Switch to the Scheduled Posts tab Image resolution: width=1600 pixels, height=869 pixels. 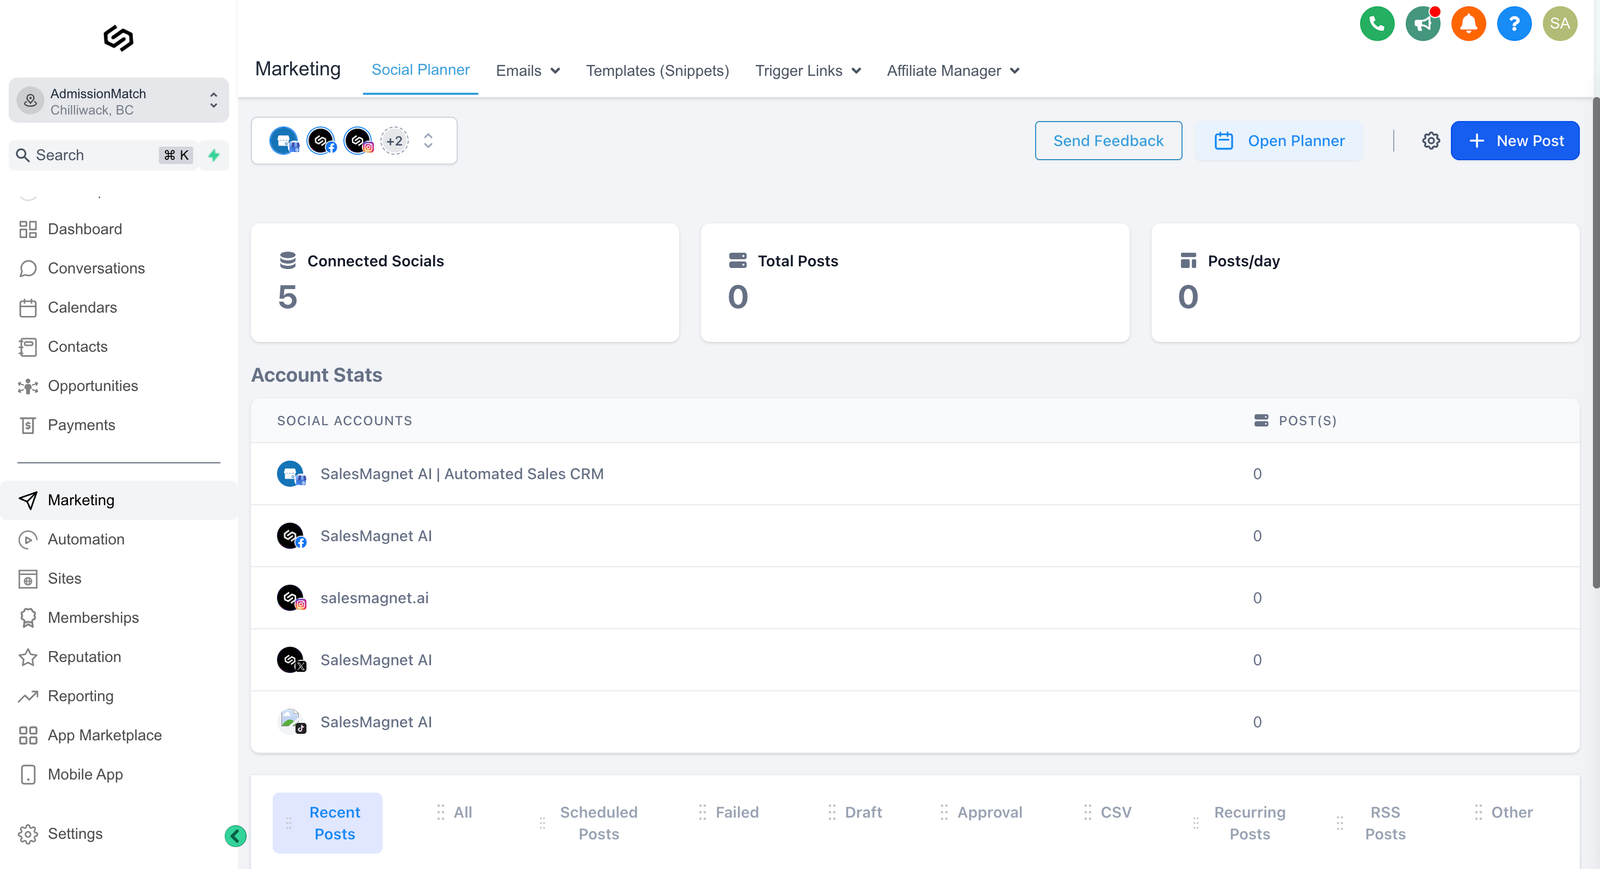coord(598,823)
